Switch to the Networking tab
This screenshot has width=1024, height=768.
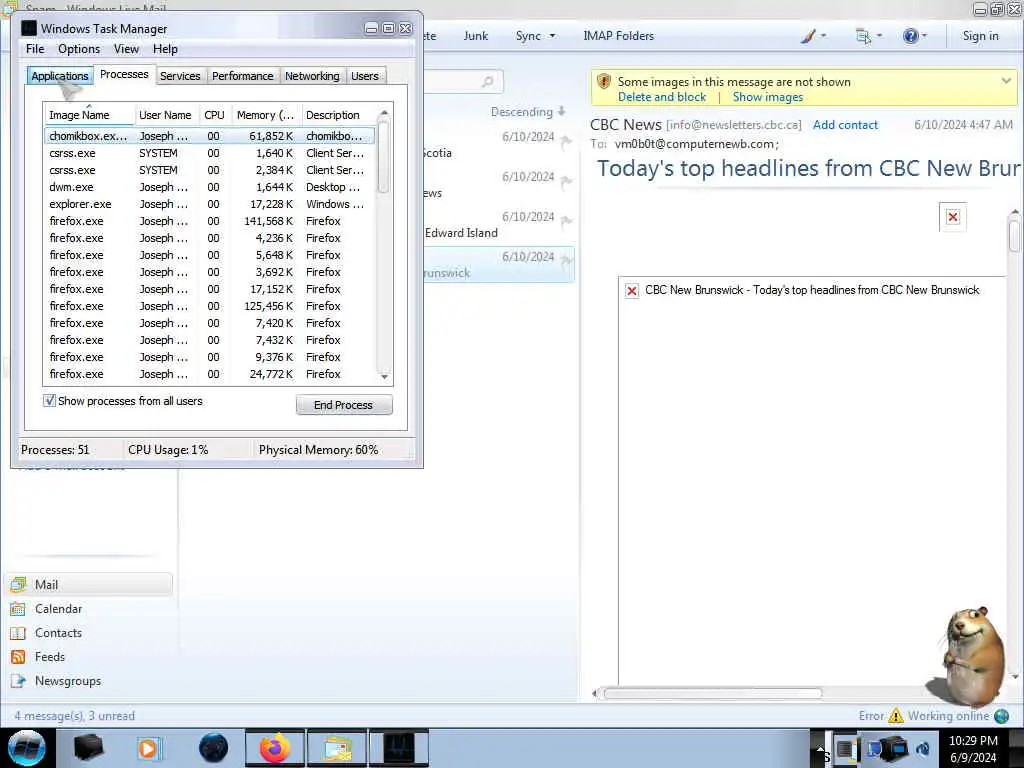point(312,76)
